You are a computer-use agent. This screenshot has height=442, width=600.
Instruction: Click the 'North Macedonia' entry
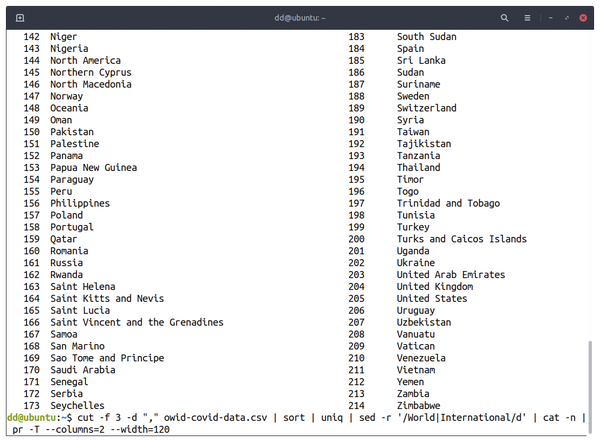91,84
